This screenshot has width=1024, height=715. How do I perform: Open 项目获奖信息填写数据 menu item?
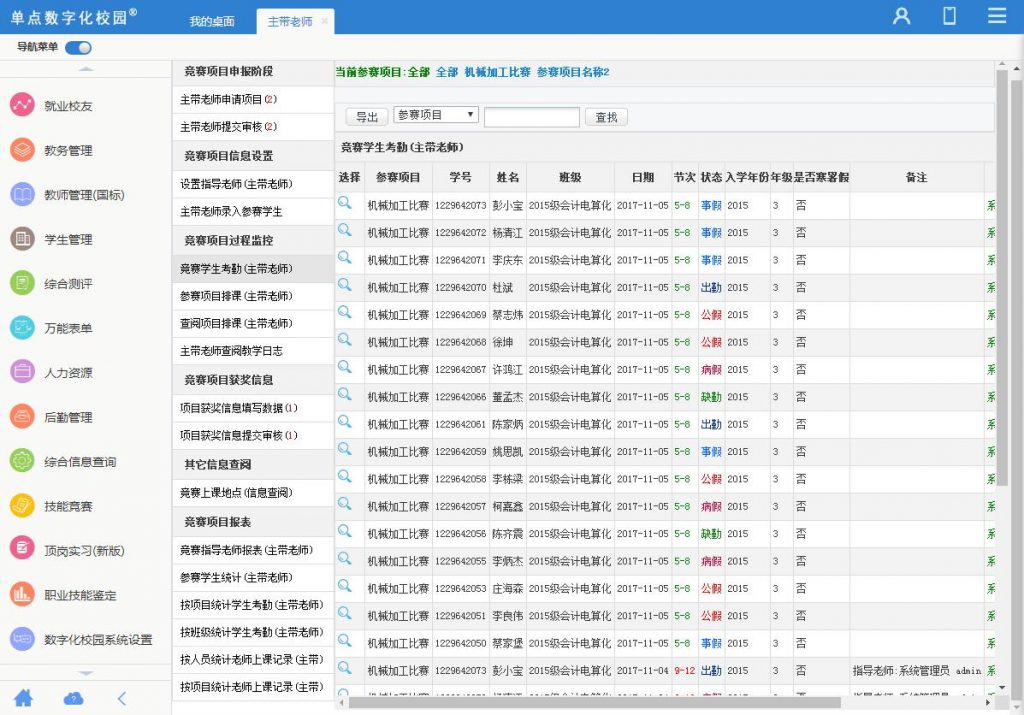coord(253,408)
